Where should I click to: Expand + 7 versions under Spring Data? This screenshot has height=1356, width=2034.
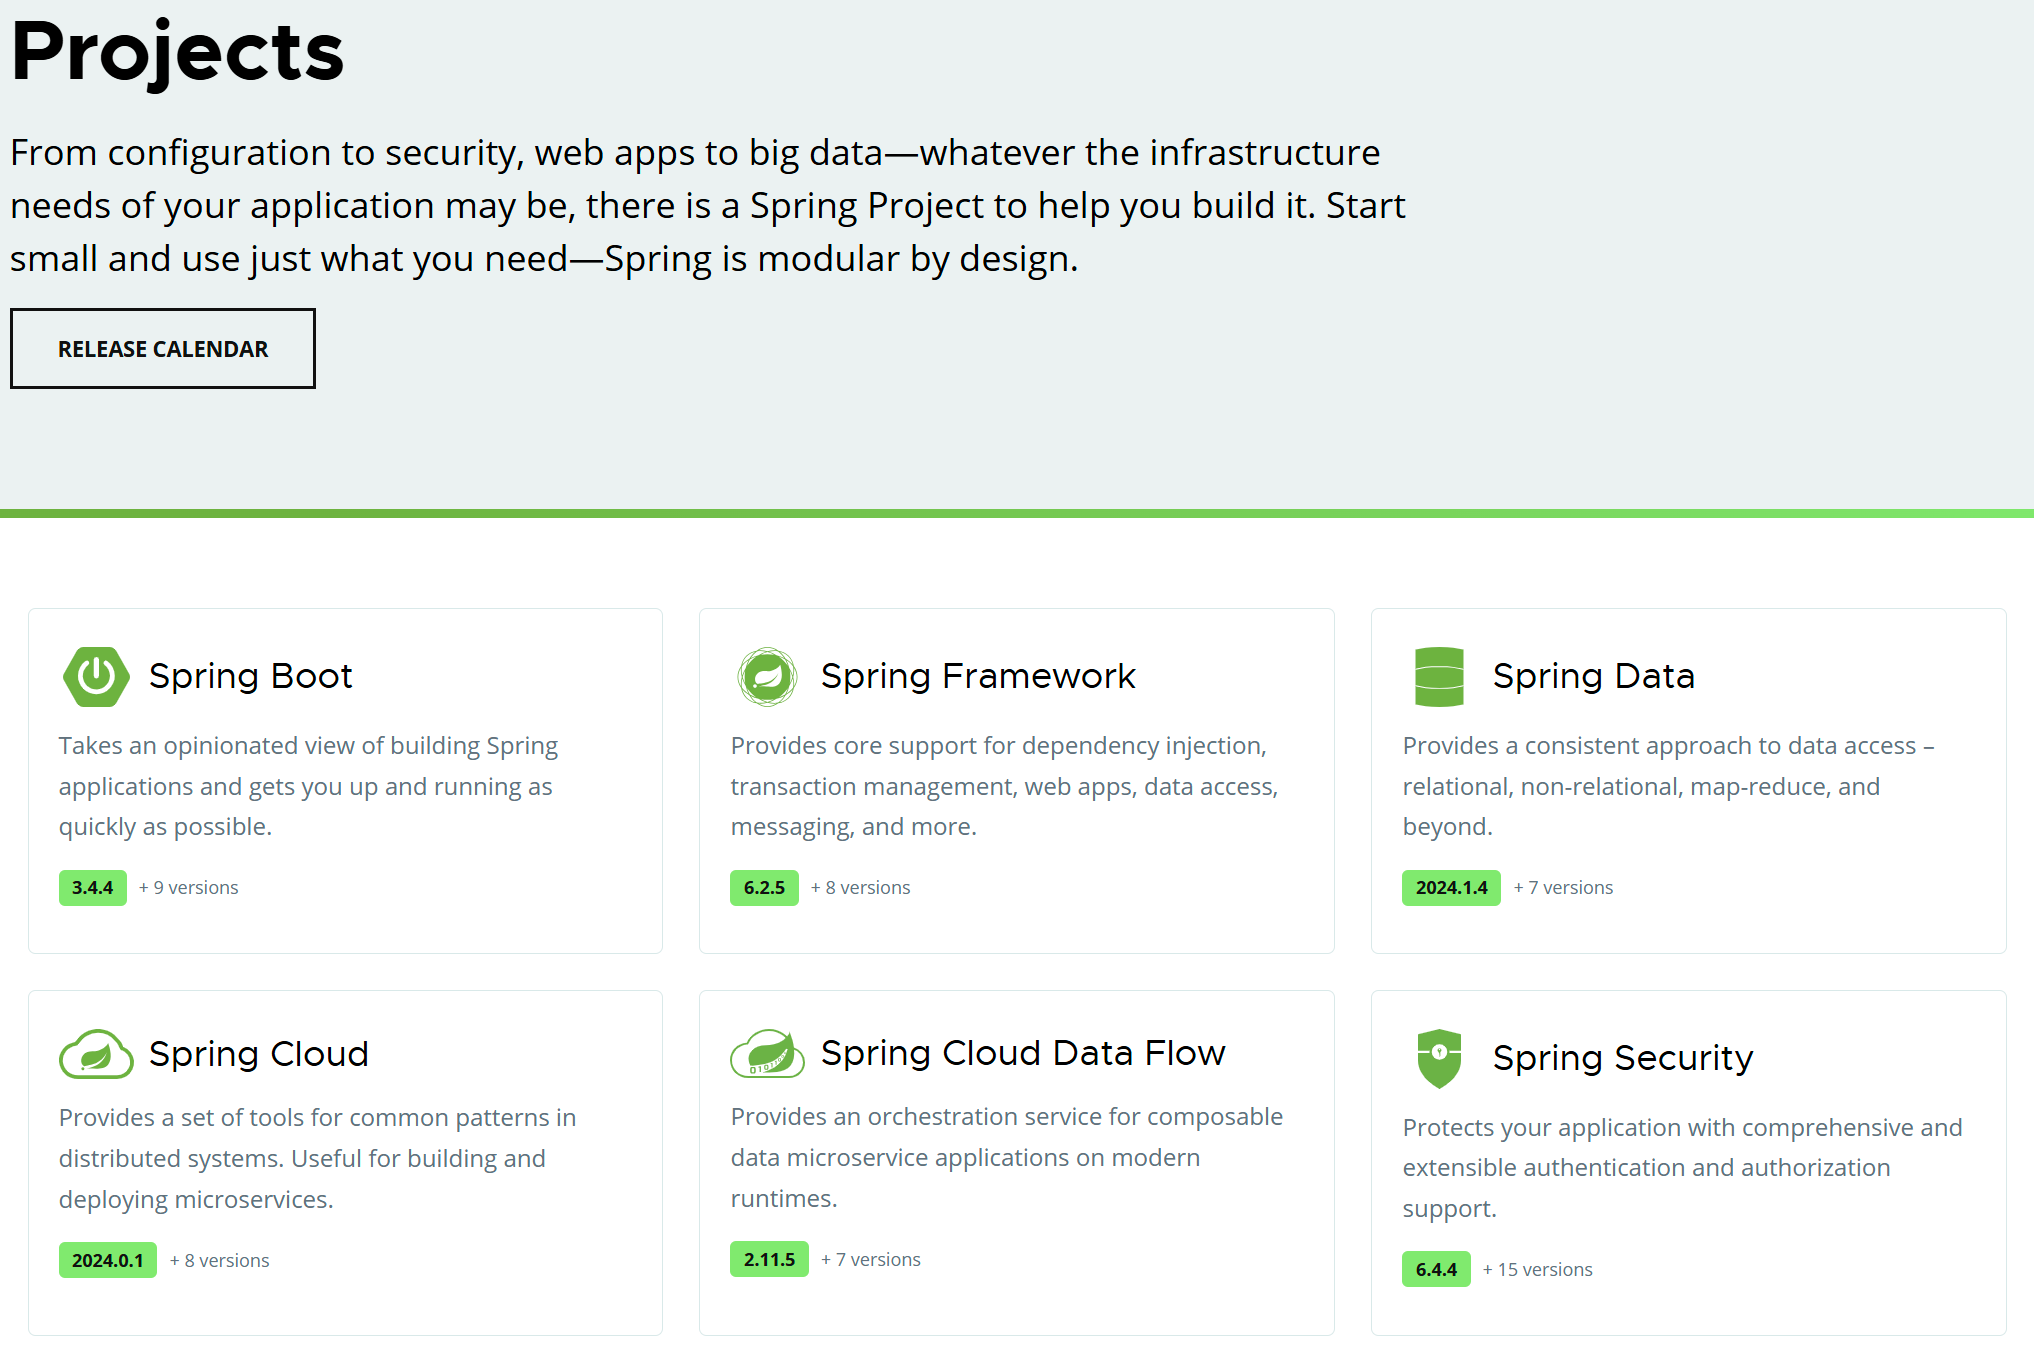click(1563, 888)
